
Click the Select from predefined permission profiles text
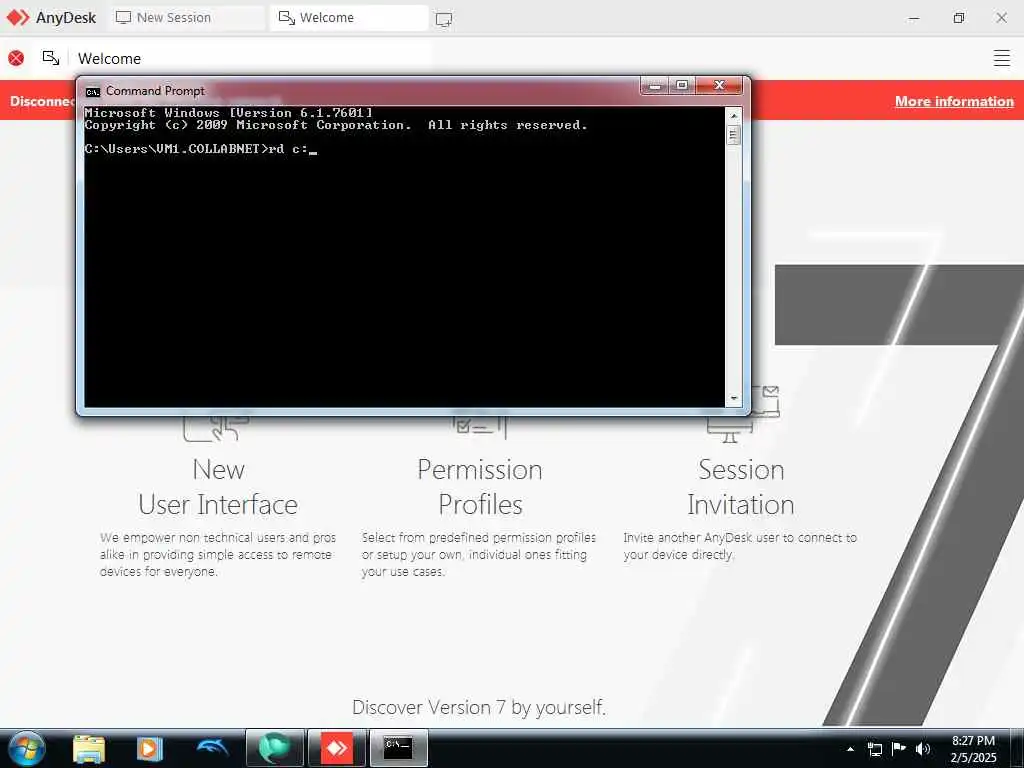(x=479, y=554)
